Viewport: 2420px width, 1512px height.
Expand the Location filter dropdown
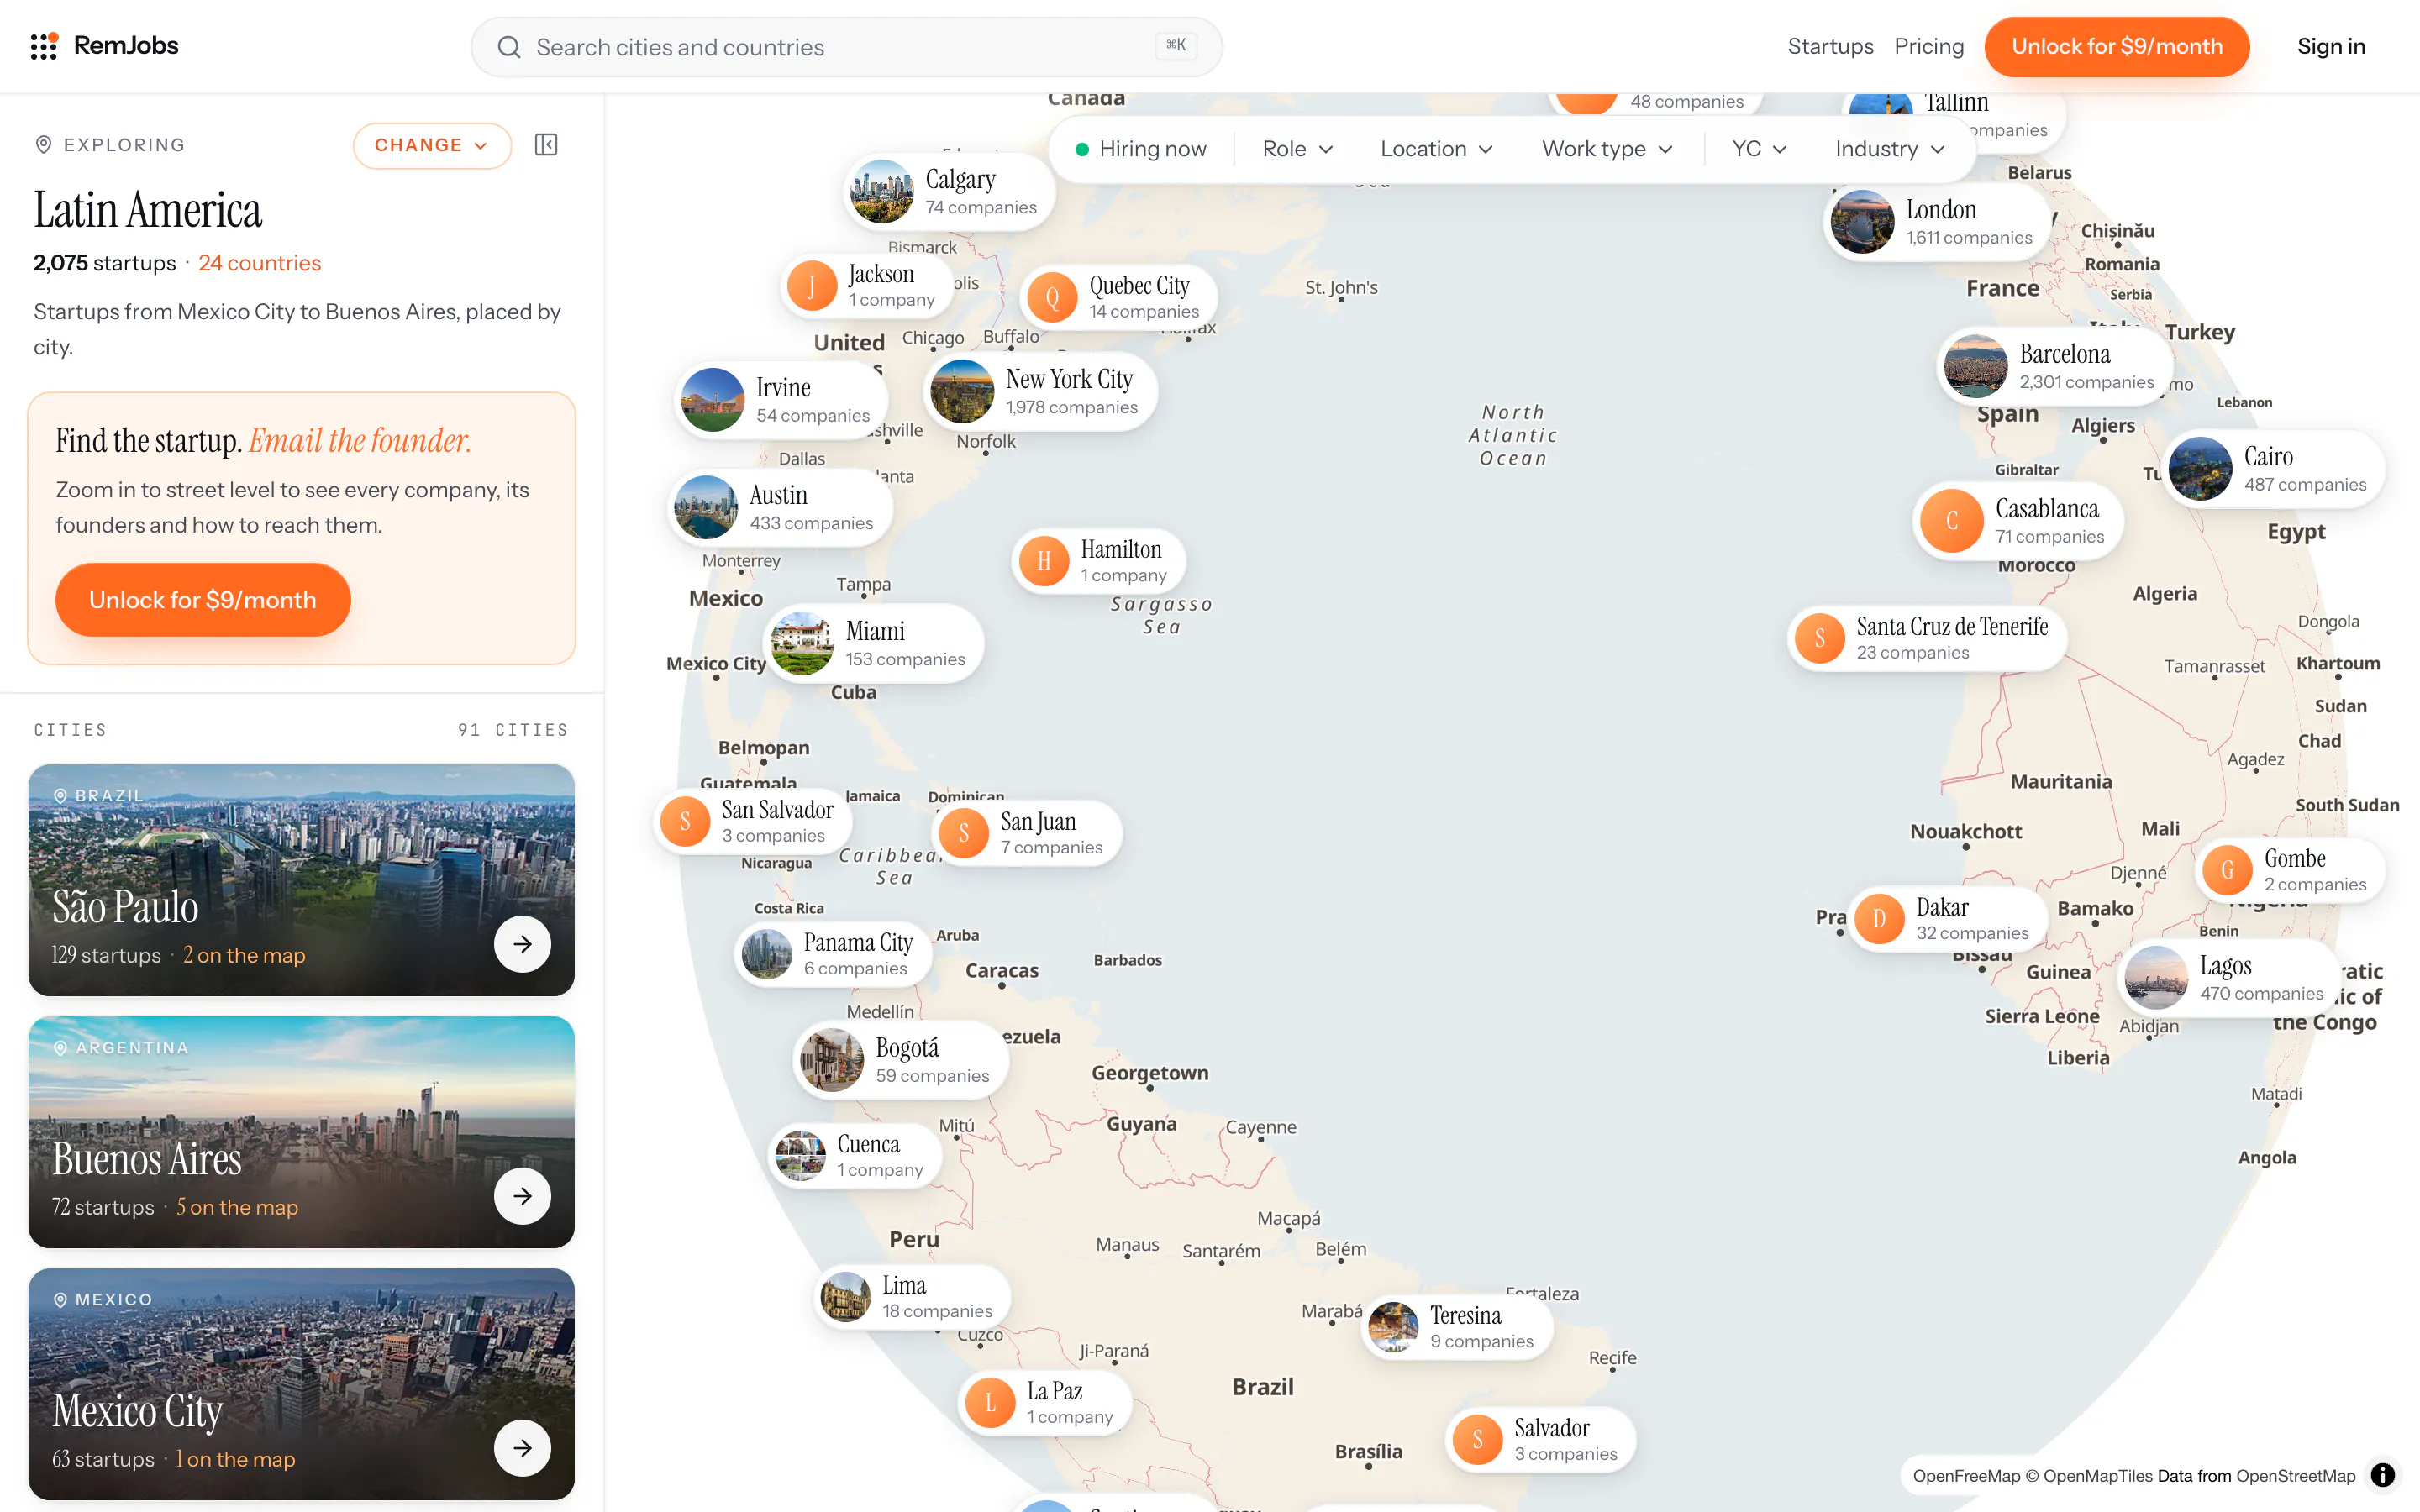click(x=1437, y=149)
